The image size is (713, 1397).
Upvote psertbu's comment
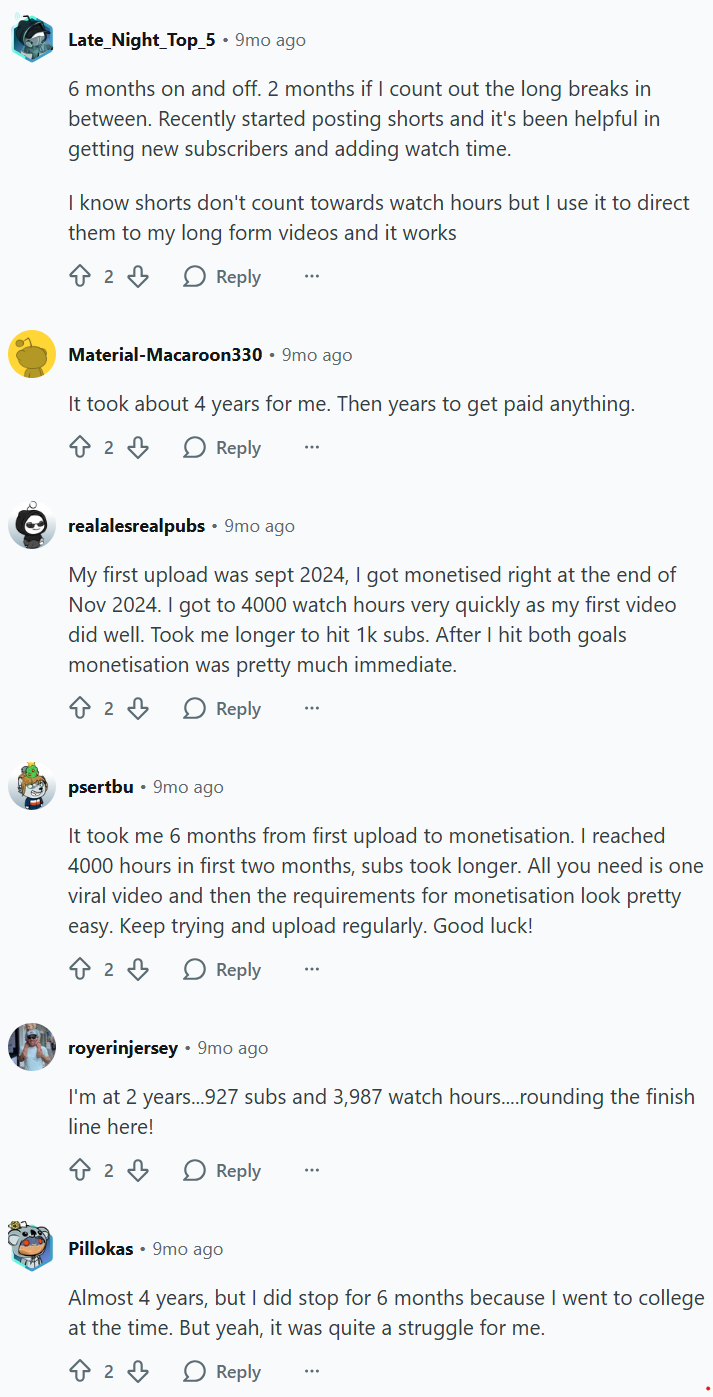coord(80,970)
